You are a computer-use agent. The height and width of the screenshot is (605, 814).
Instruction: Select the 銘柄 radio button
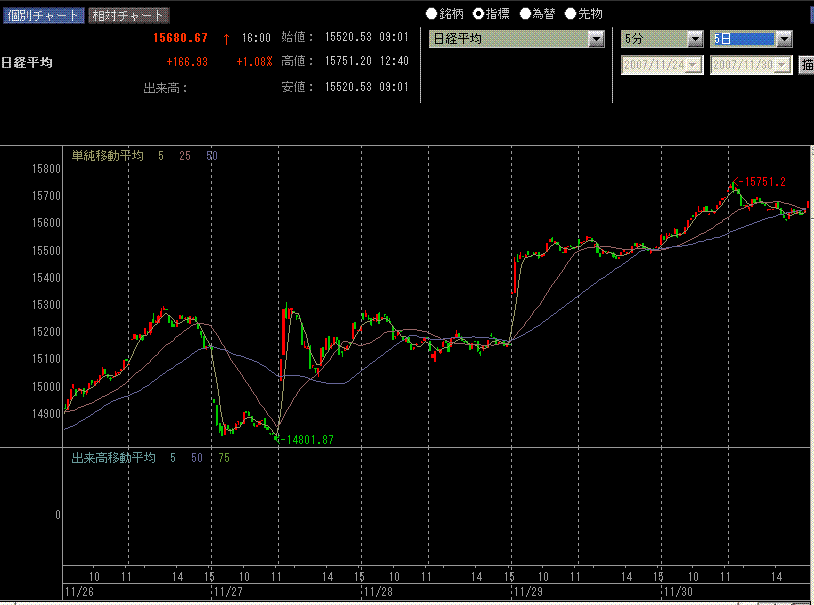(432, 14)
